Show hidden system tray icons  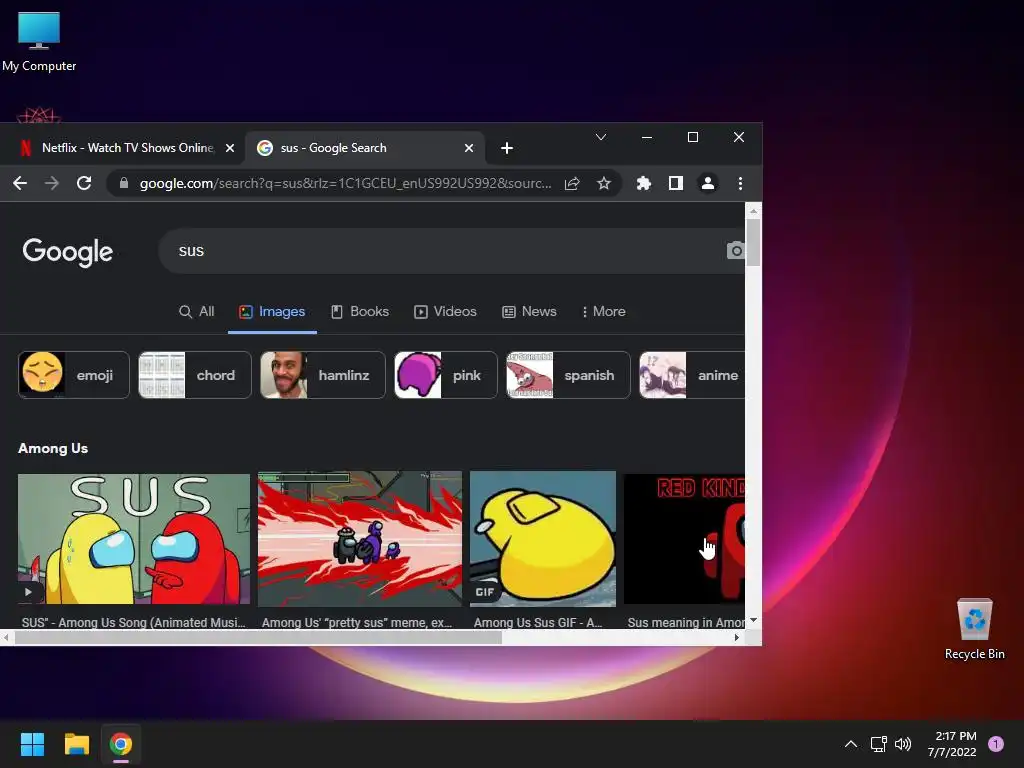coord(851,744)
